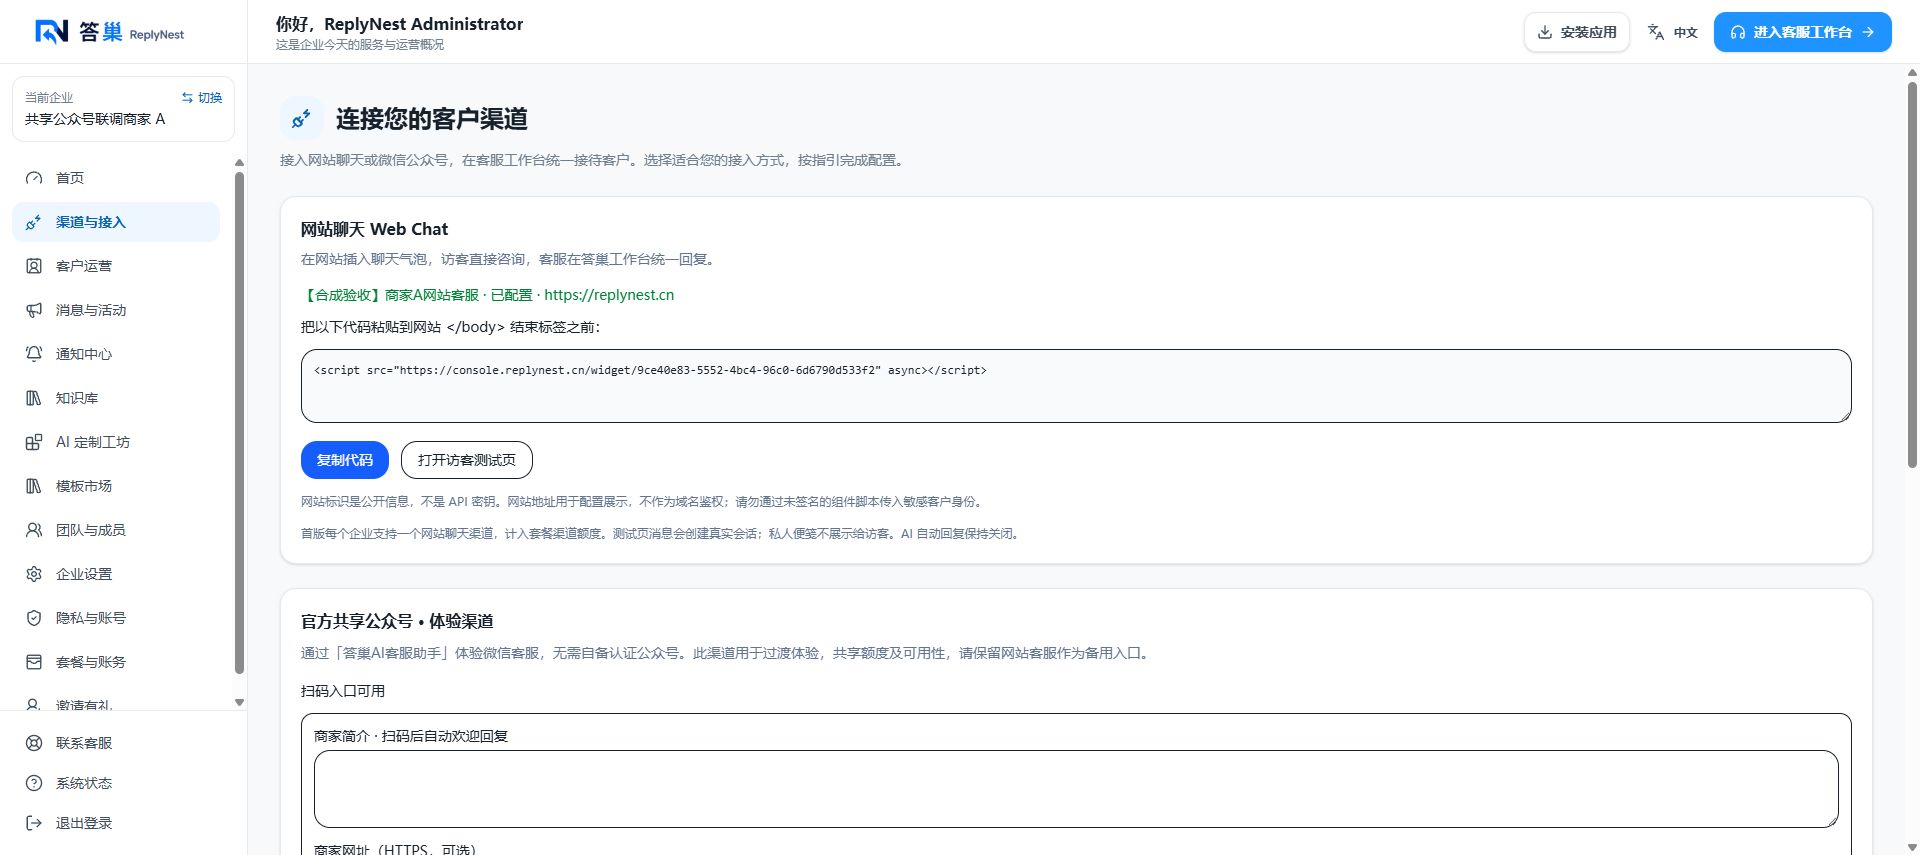Open the 首页 menu item
This screenshot has width=1920, height=855.
116,178
